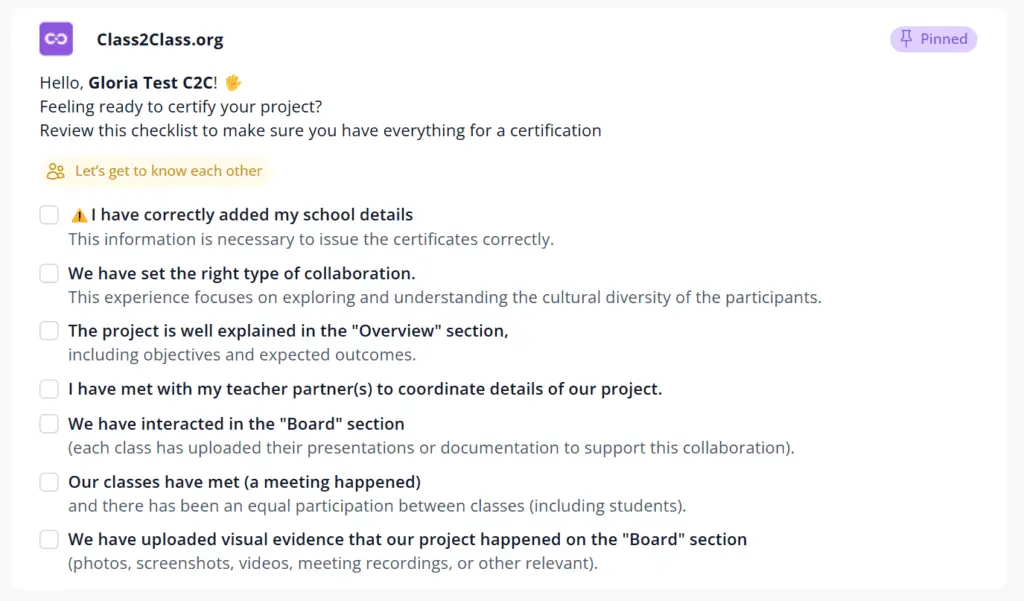1024x601 pixels.
Task: Check 'We have set the right type of collaboration'
Action: (x=49, y=273)
